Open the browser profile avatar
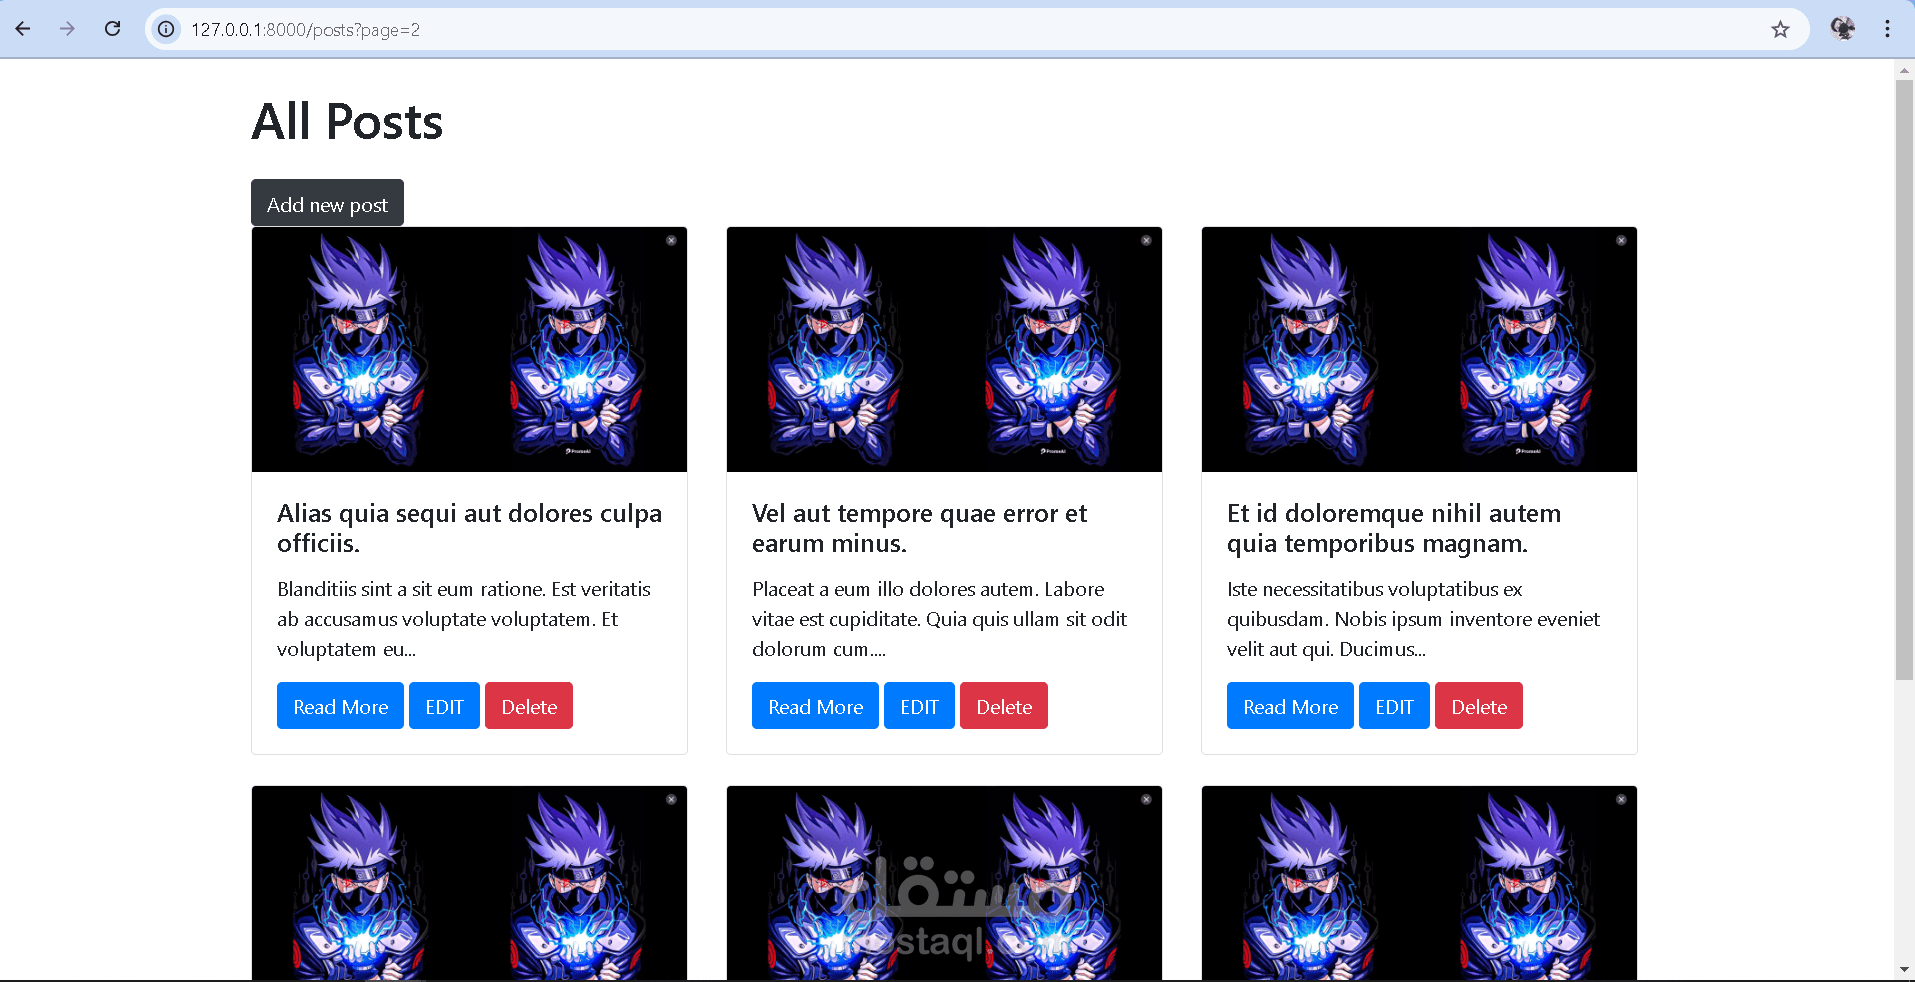Viewport: 1915px width, 982px height. 1842,29
